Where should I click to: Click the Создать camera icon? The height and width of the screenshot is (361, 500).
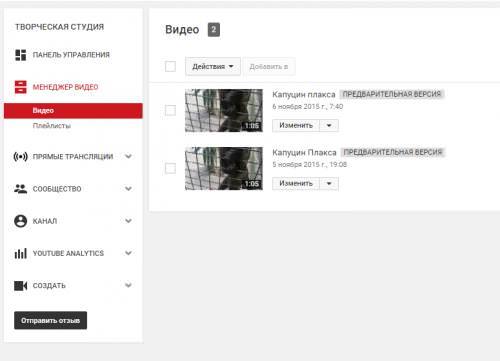click(x=20, y=286)
